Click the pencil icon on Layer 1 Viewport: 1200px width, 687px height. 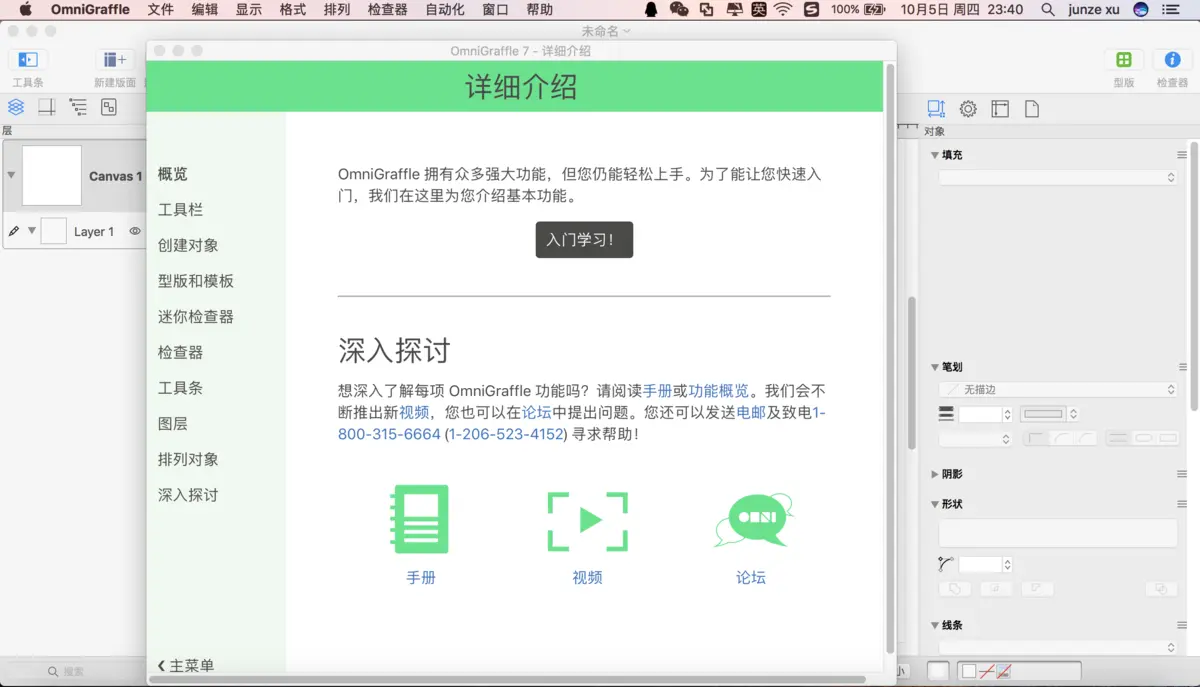(x=14, y=231)
